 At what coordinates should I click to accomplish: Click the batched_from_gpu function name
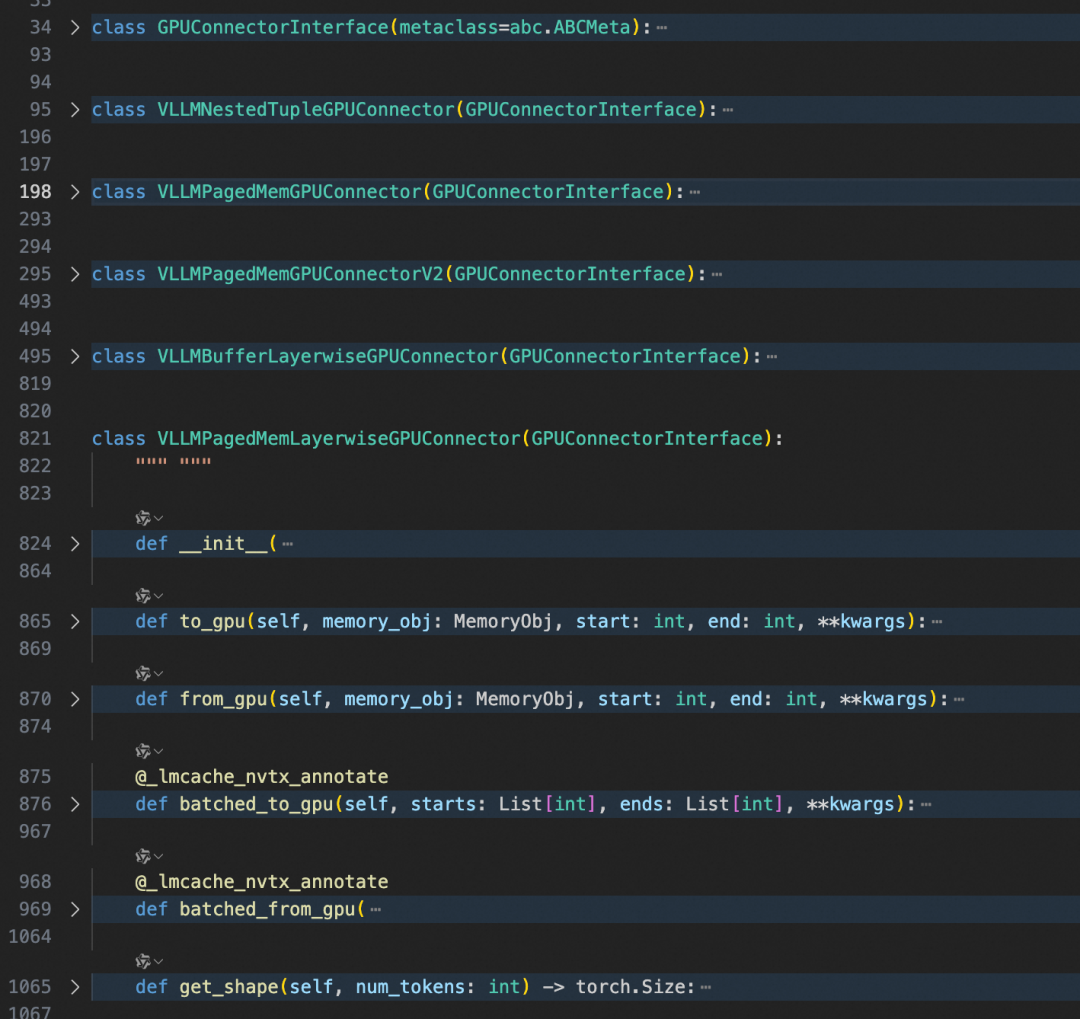(267, 909)
